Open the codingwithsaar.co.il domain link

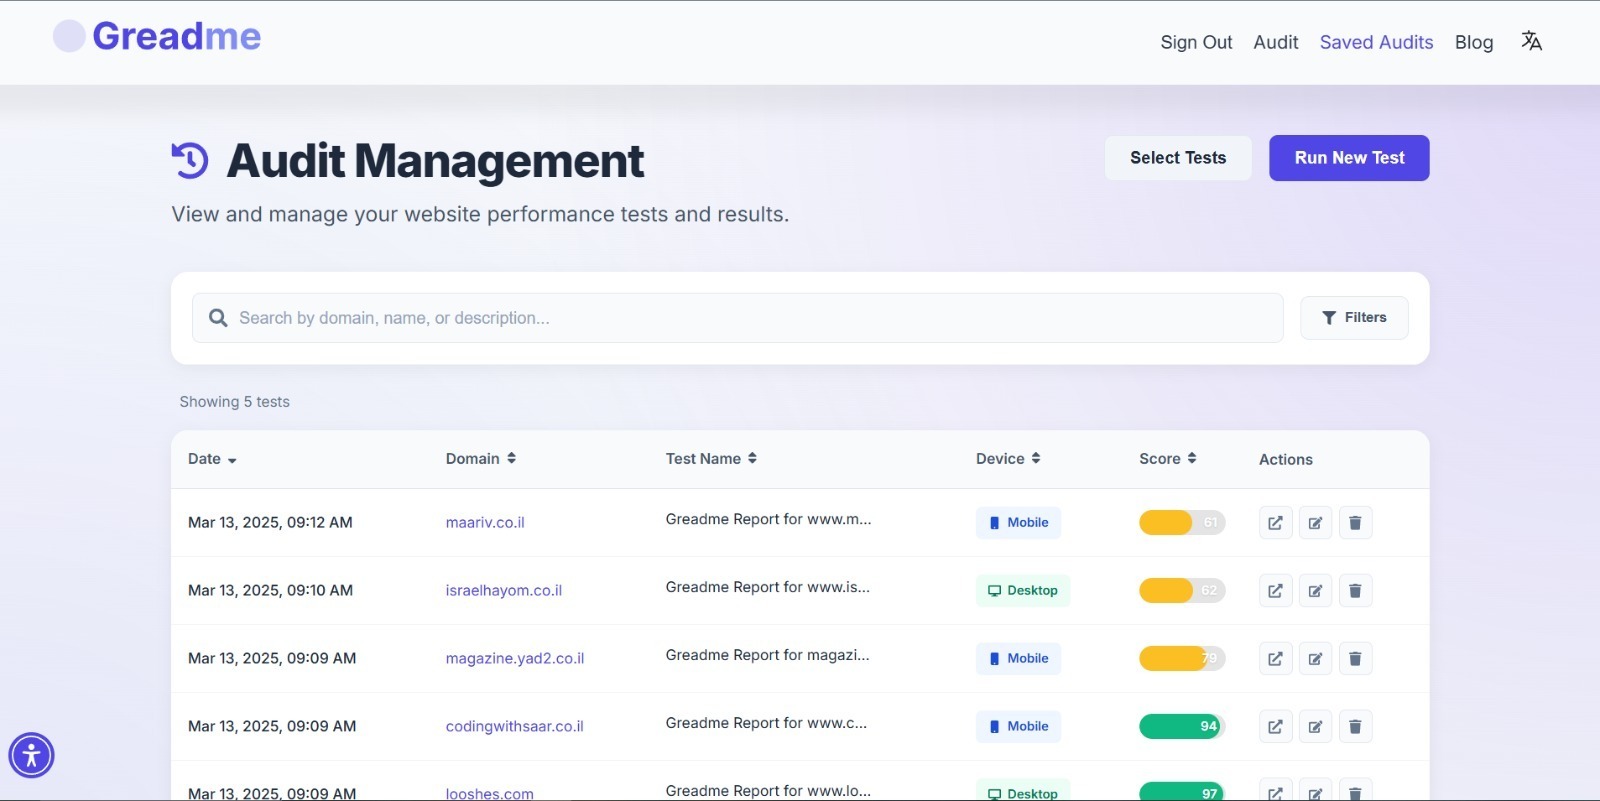point(515,727)
